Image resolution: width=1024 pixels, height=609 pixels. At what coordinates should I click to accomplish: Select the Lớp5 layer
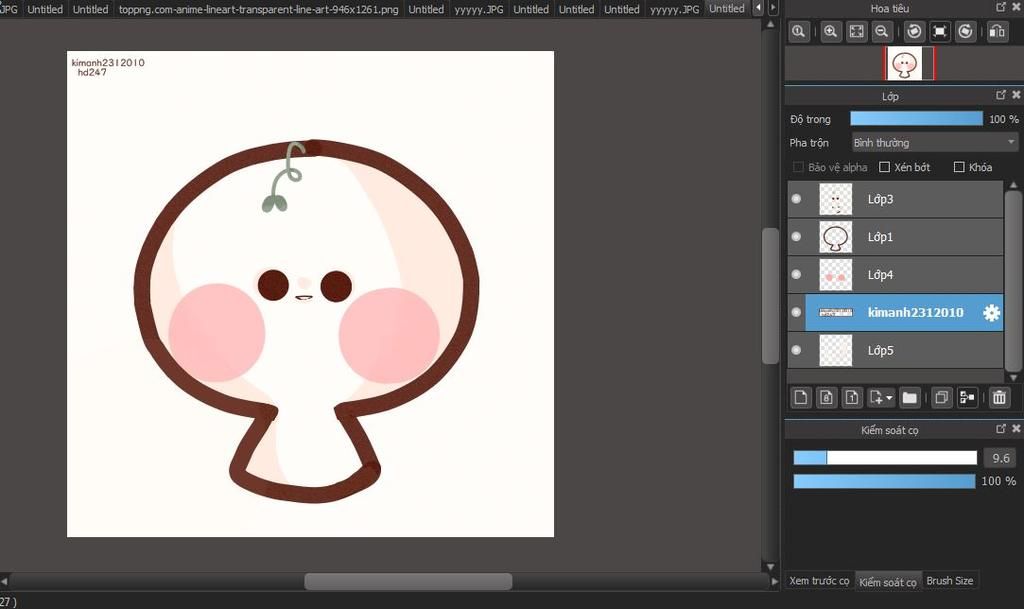(x=895, y=351)
